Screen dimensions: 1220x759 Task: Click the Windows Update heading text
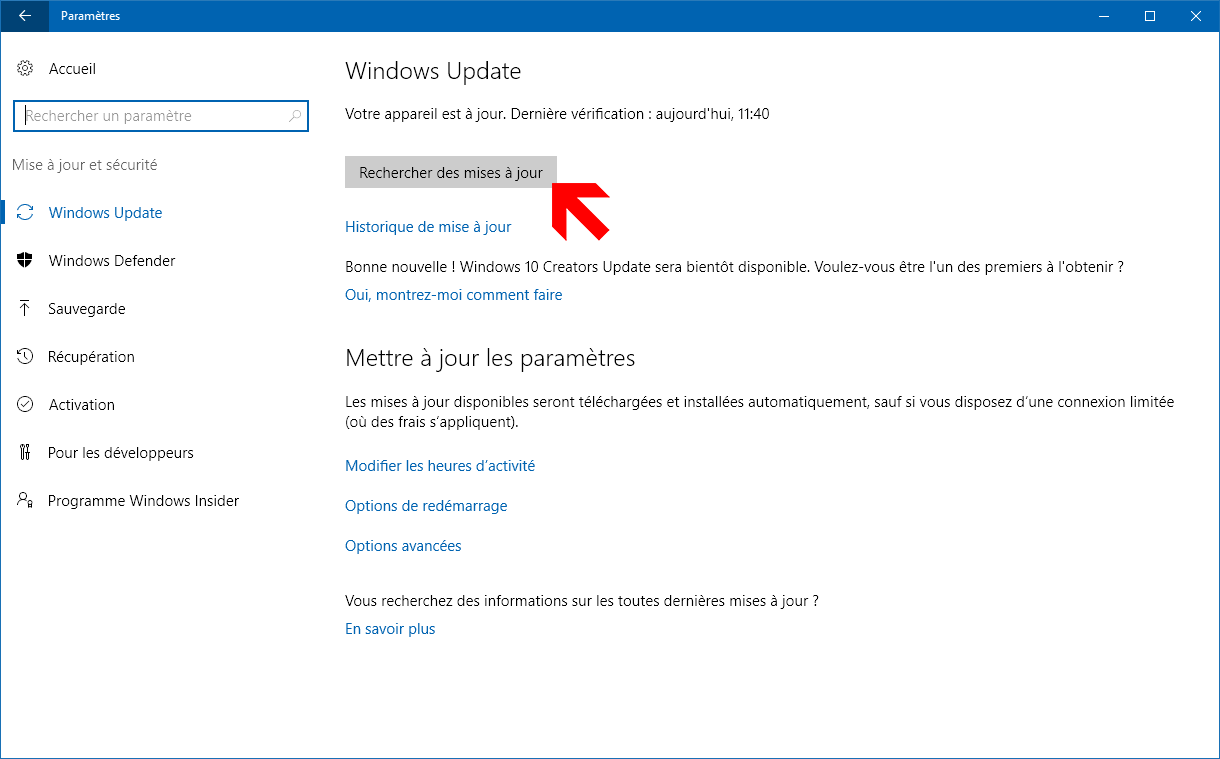[433, 71]
